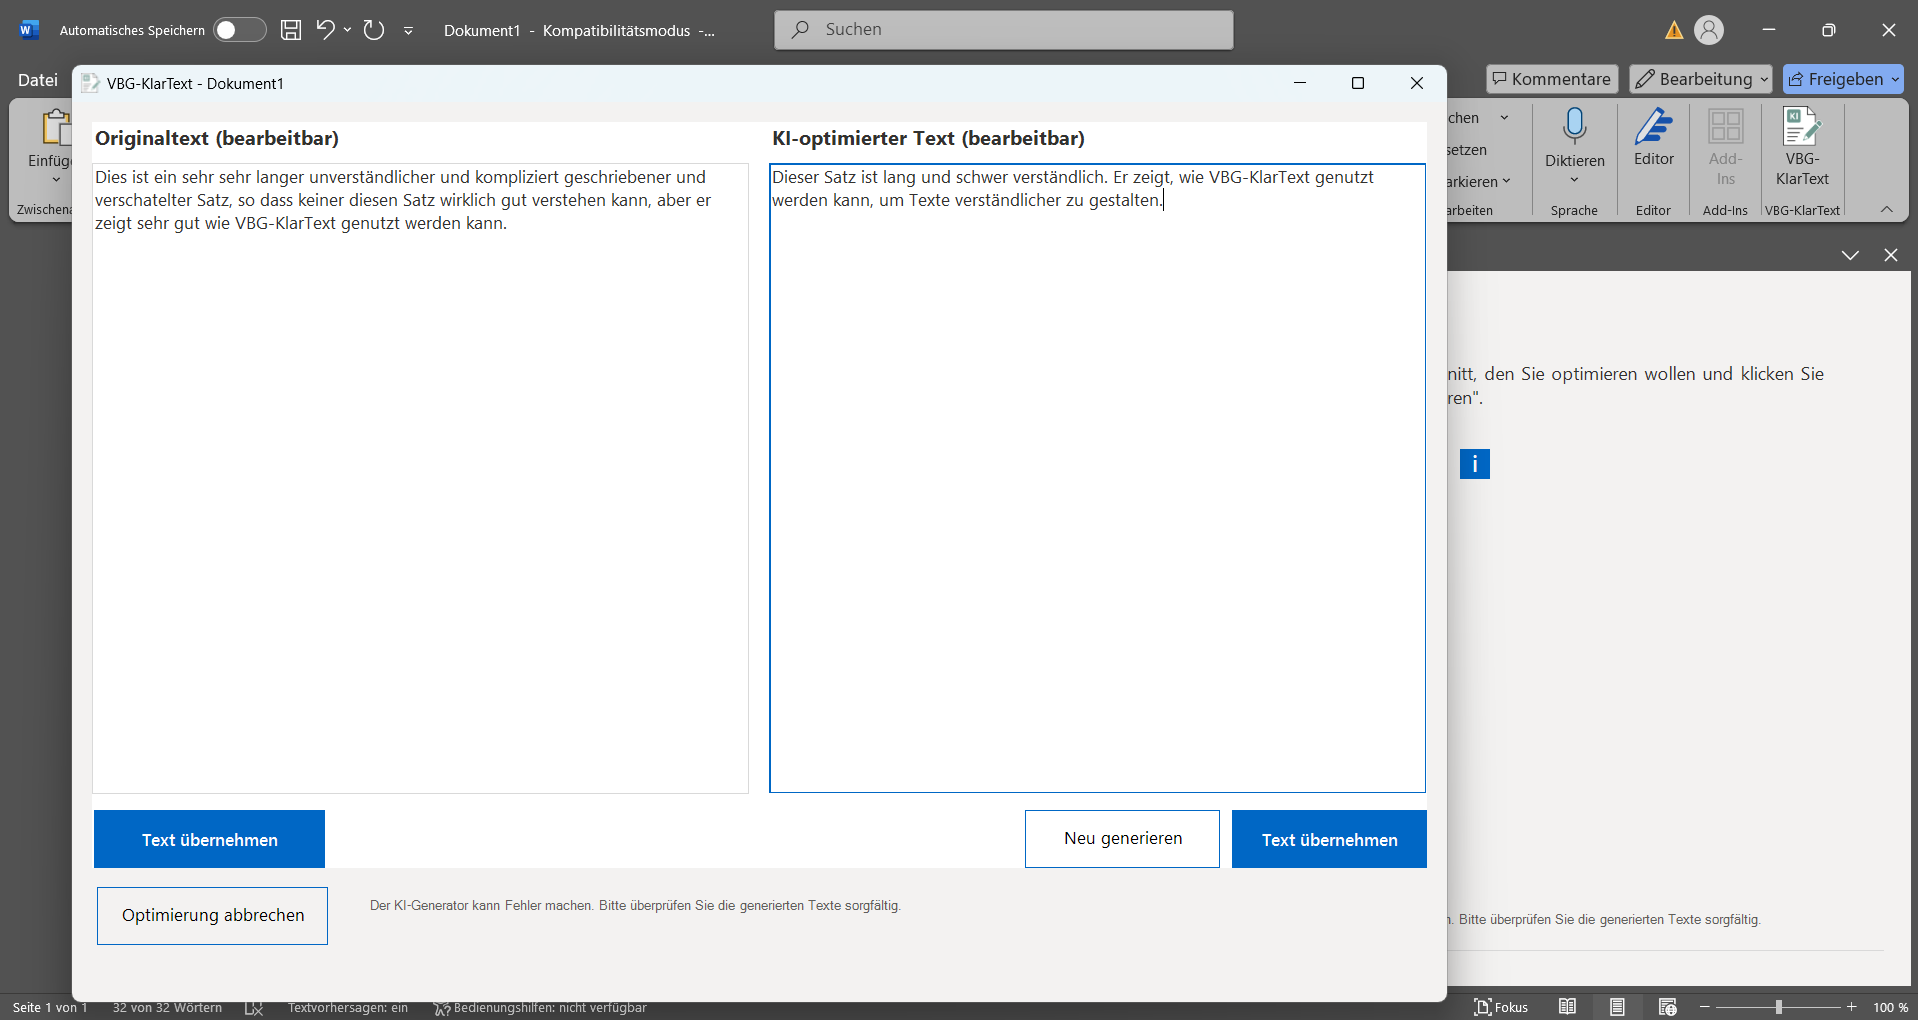The width and height of the screenshot is (1918, 1020).
Task: Click Optimierung abbrechen button
Action: [212, 916]
